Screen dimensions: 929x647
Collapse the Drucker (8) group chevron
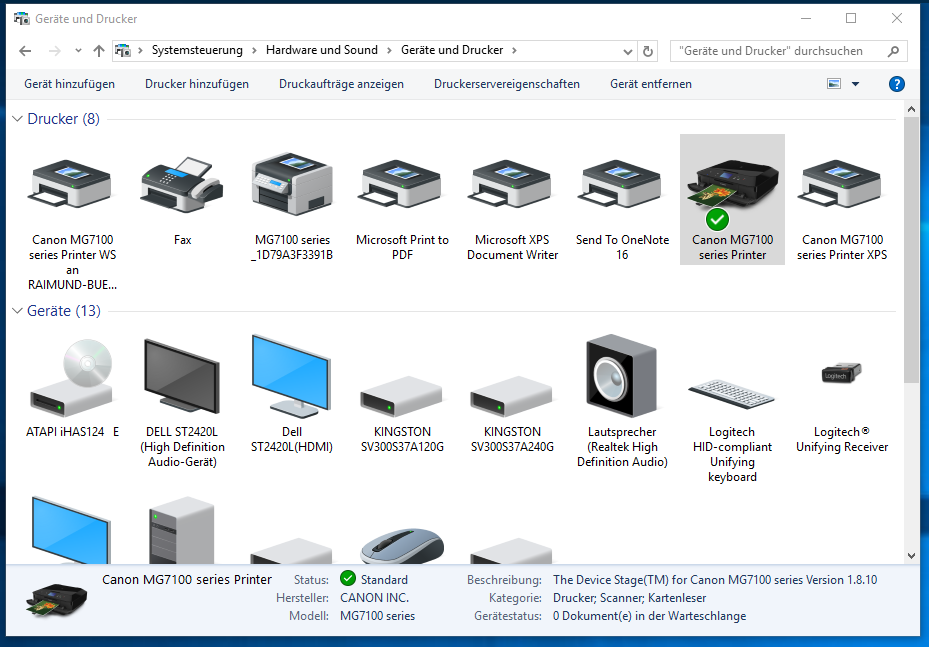17,118
